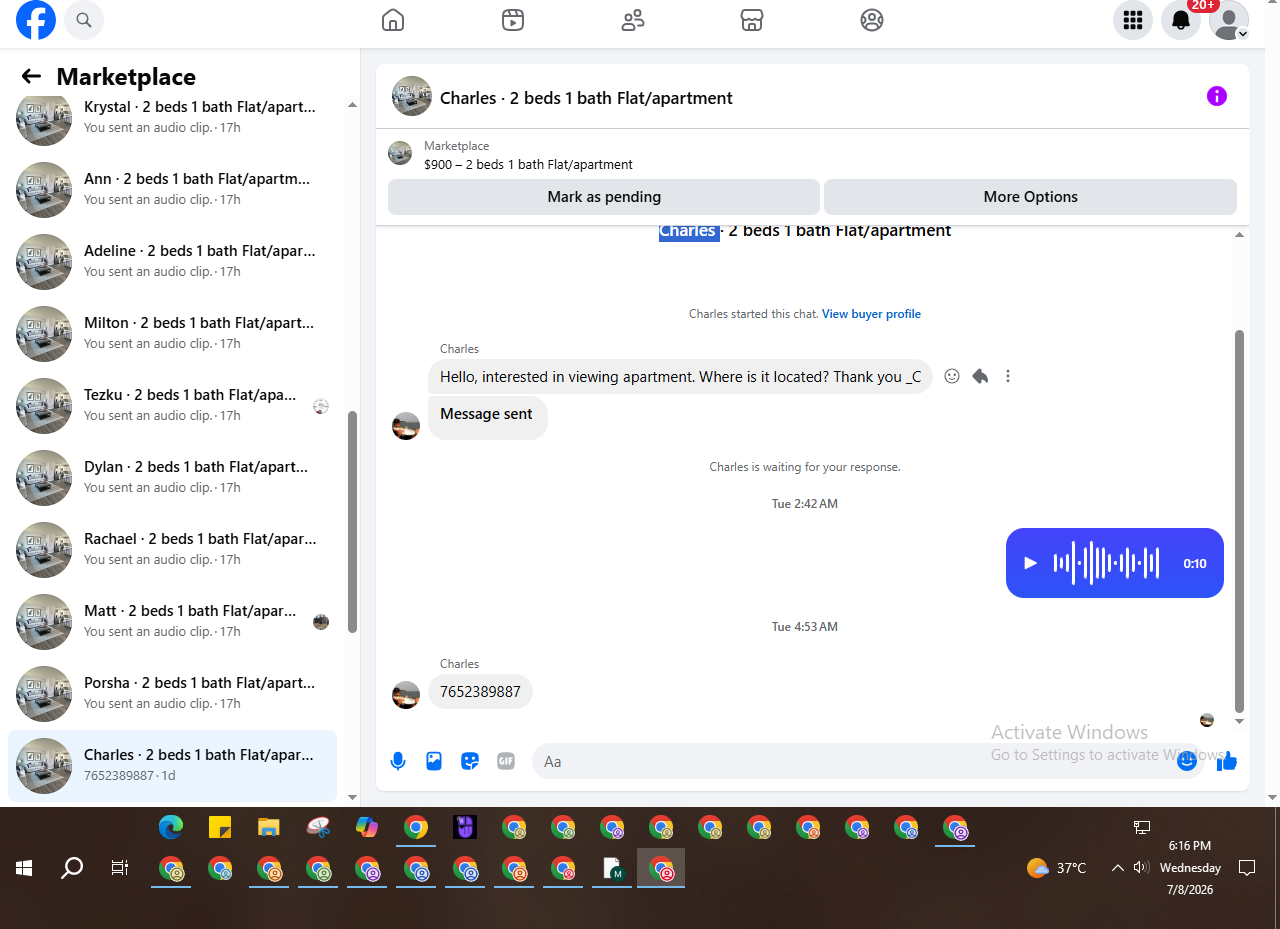Open Adeline's conversation
The width and height of the screenshot is (1280, 929).
172,262
